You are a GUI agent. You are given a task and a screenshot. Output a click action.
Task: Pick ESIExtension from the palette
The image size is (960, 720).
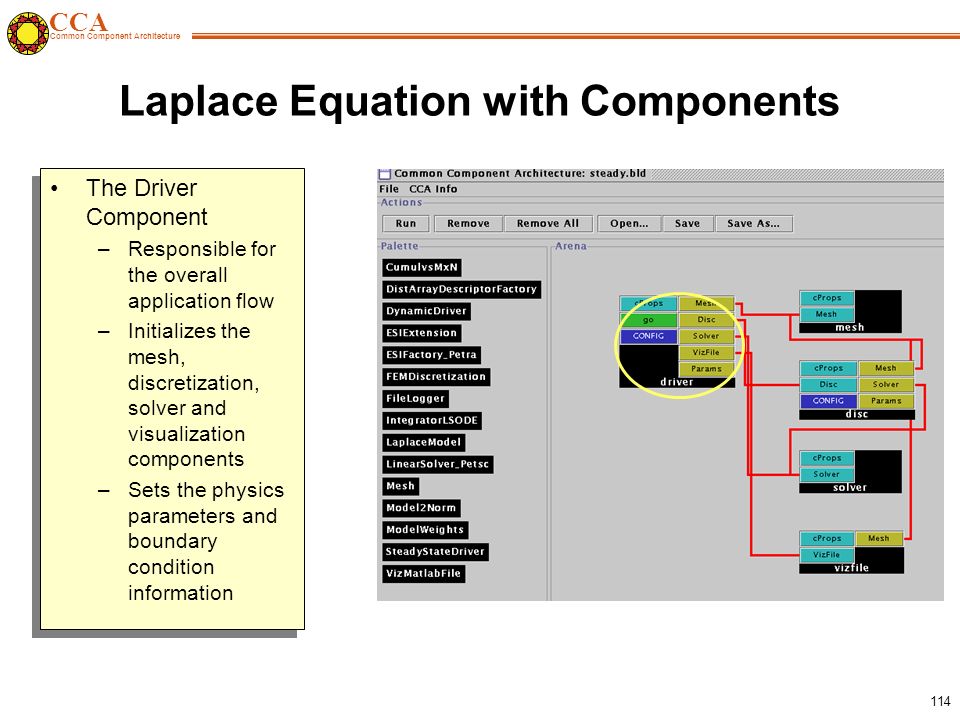(421, 333)
